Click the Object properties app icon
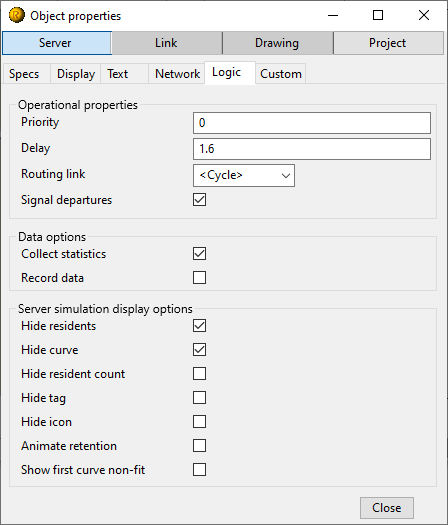 [x=16, y=15]
